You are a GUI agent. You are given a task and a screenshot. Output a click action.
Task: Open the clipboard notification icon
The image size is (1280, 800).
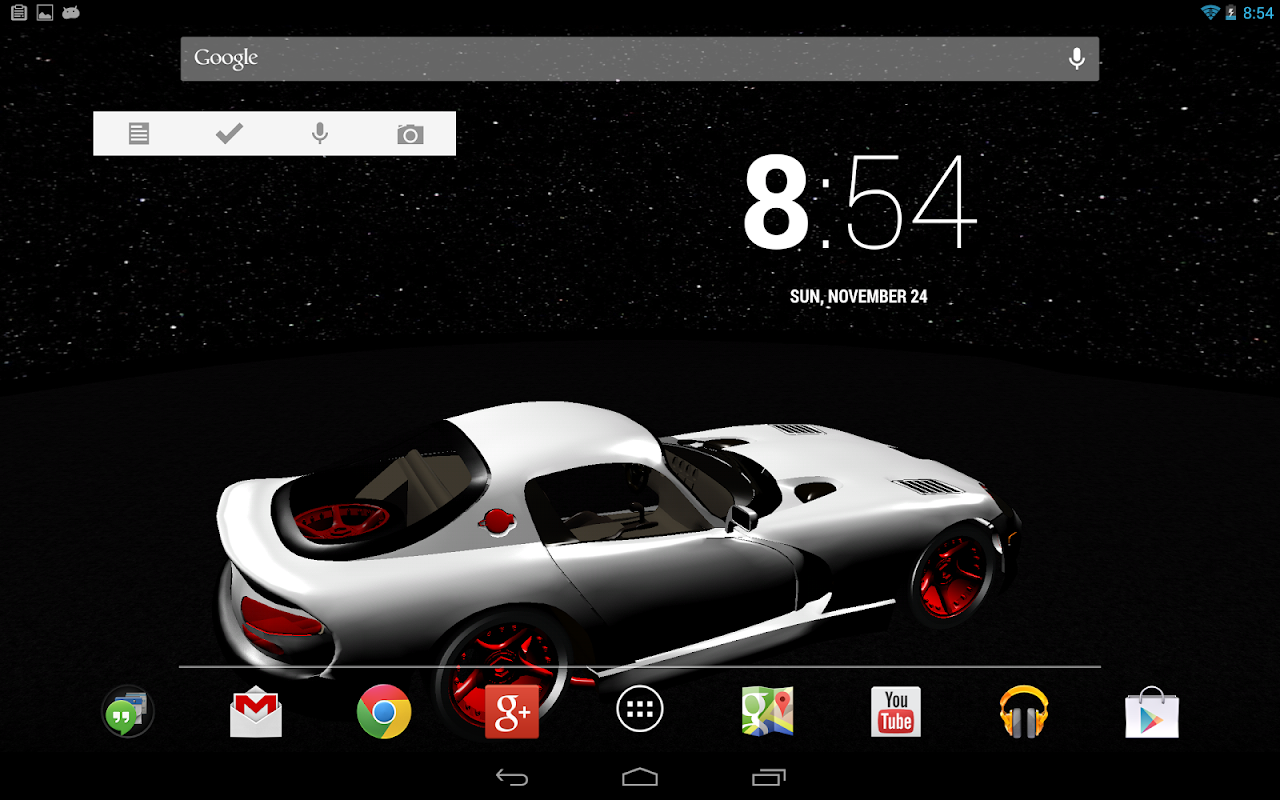[18, 12]
